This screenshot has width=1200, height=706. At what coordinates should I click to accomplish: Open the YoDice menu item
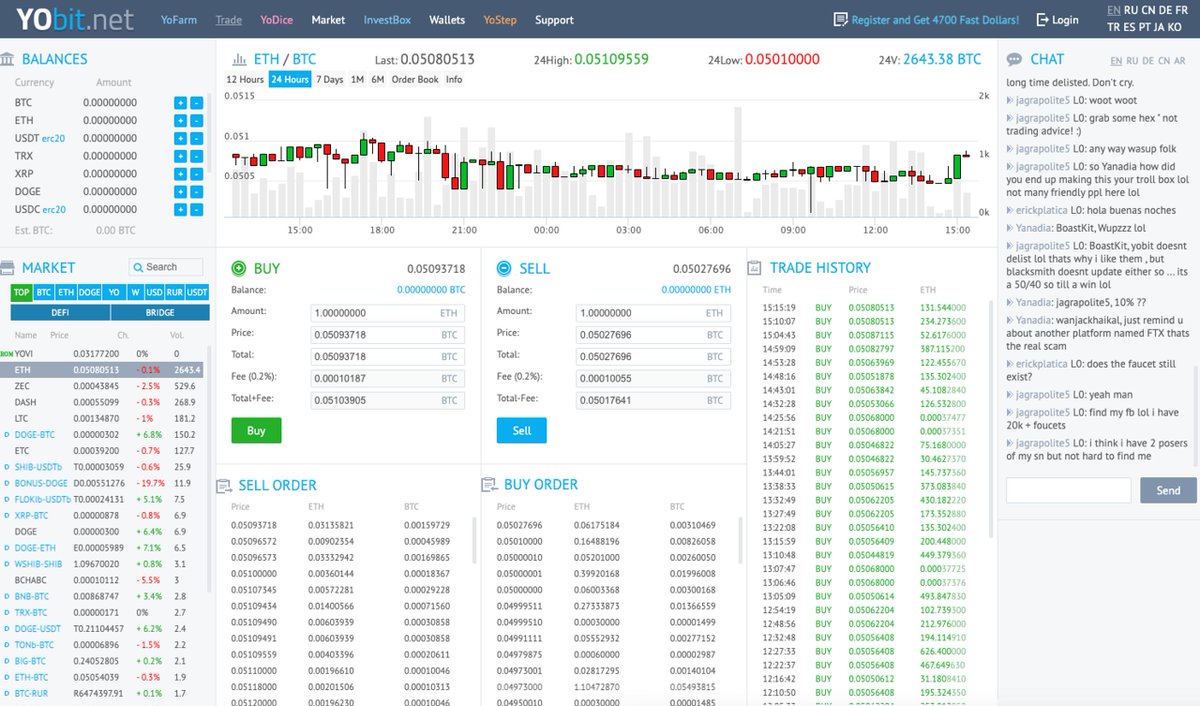point(276,20)
